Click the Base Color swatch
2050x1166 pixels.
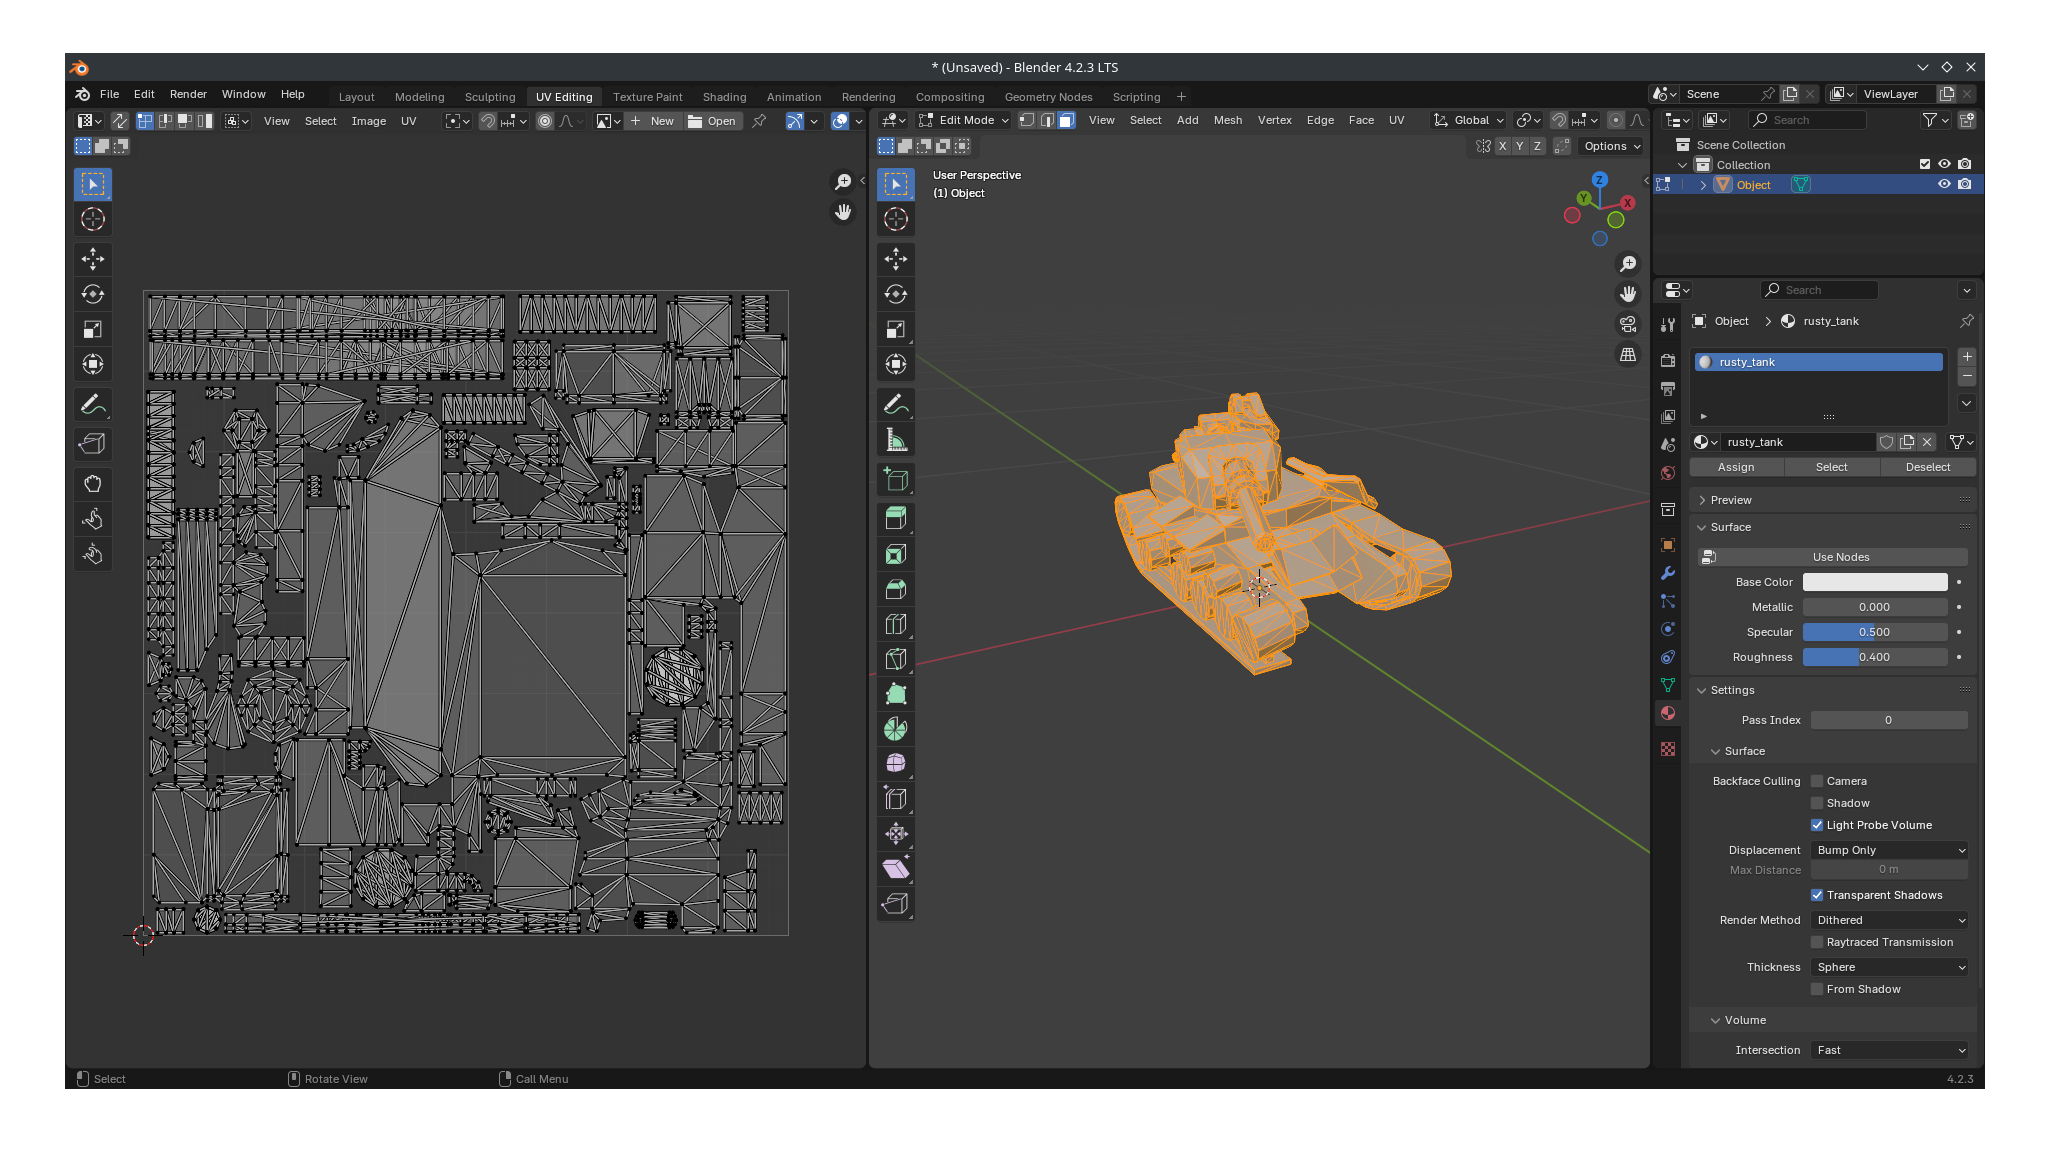click(x=1874, y=582)
